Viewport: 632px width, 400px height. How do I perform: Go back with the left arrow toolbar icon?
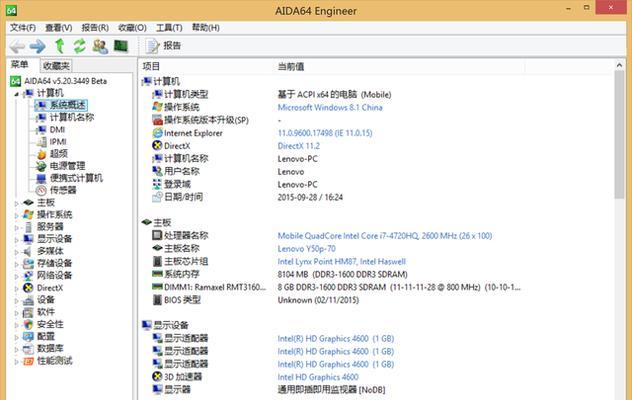[x=17, y=46]
